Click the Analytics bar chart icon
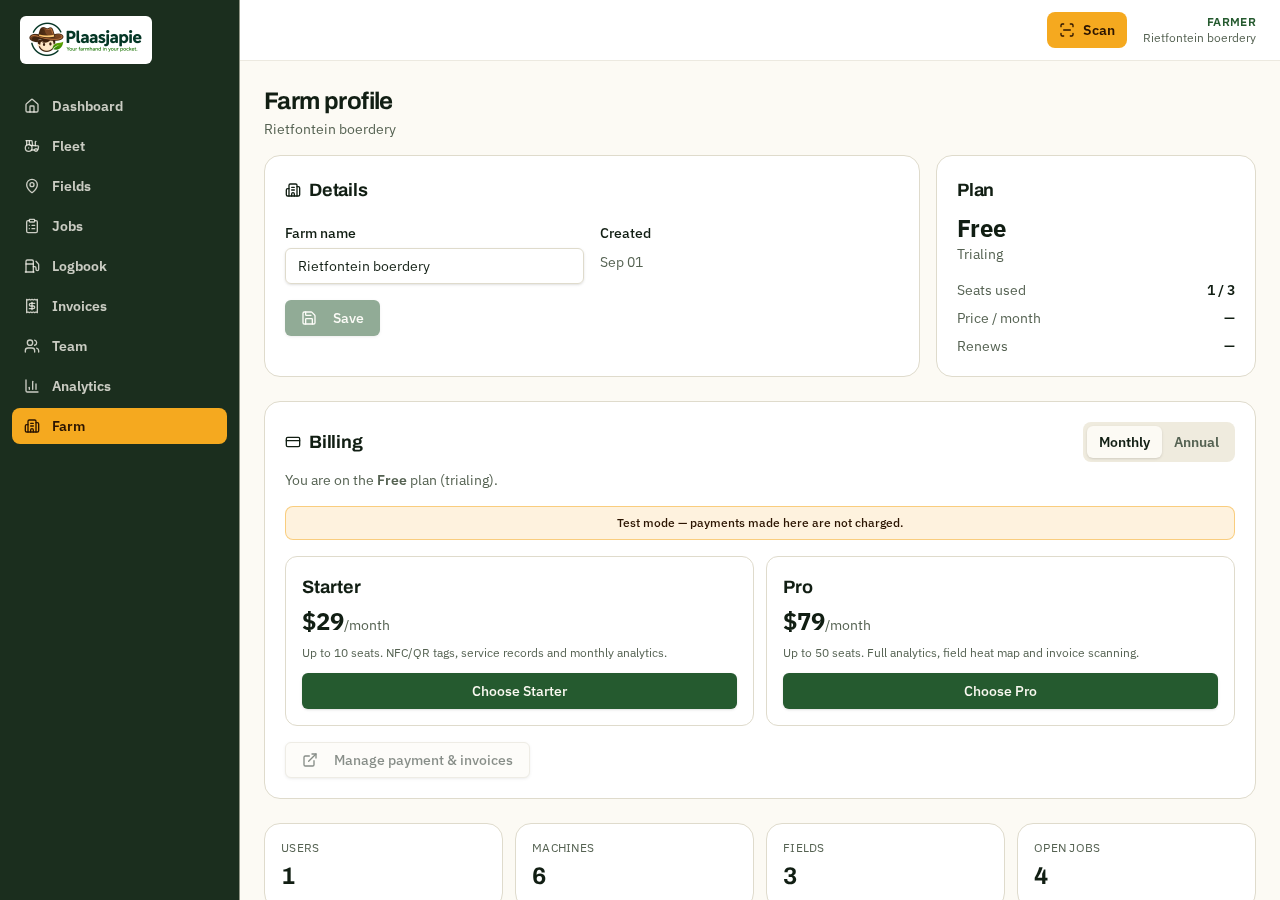This screenshot has width=1280, height=900. [x=32, y=386]
